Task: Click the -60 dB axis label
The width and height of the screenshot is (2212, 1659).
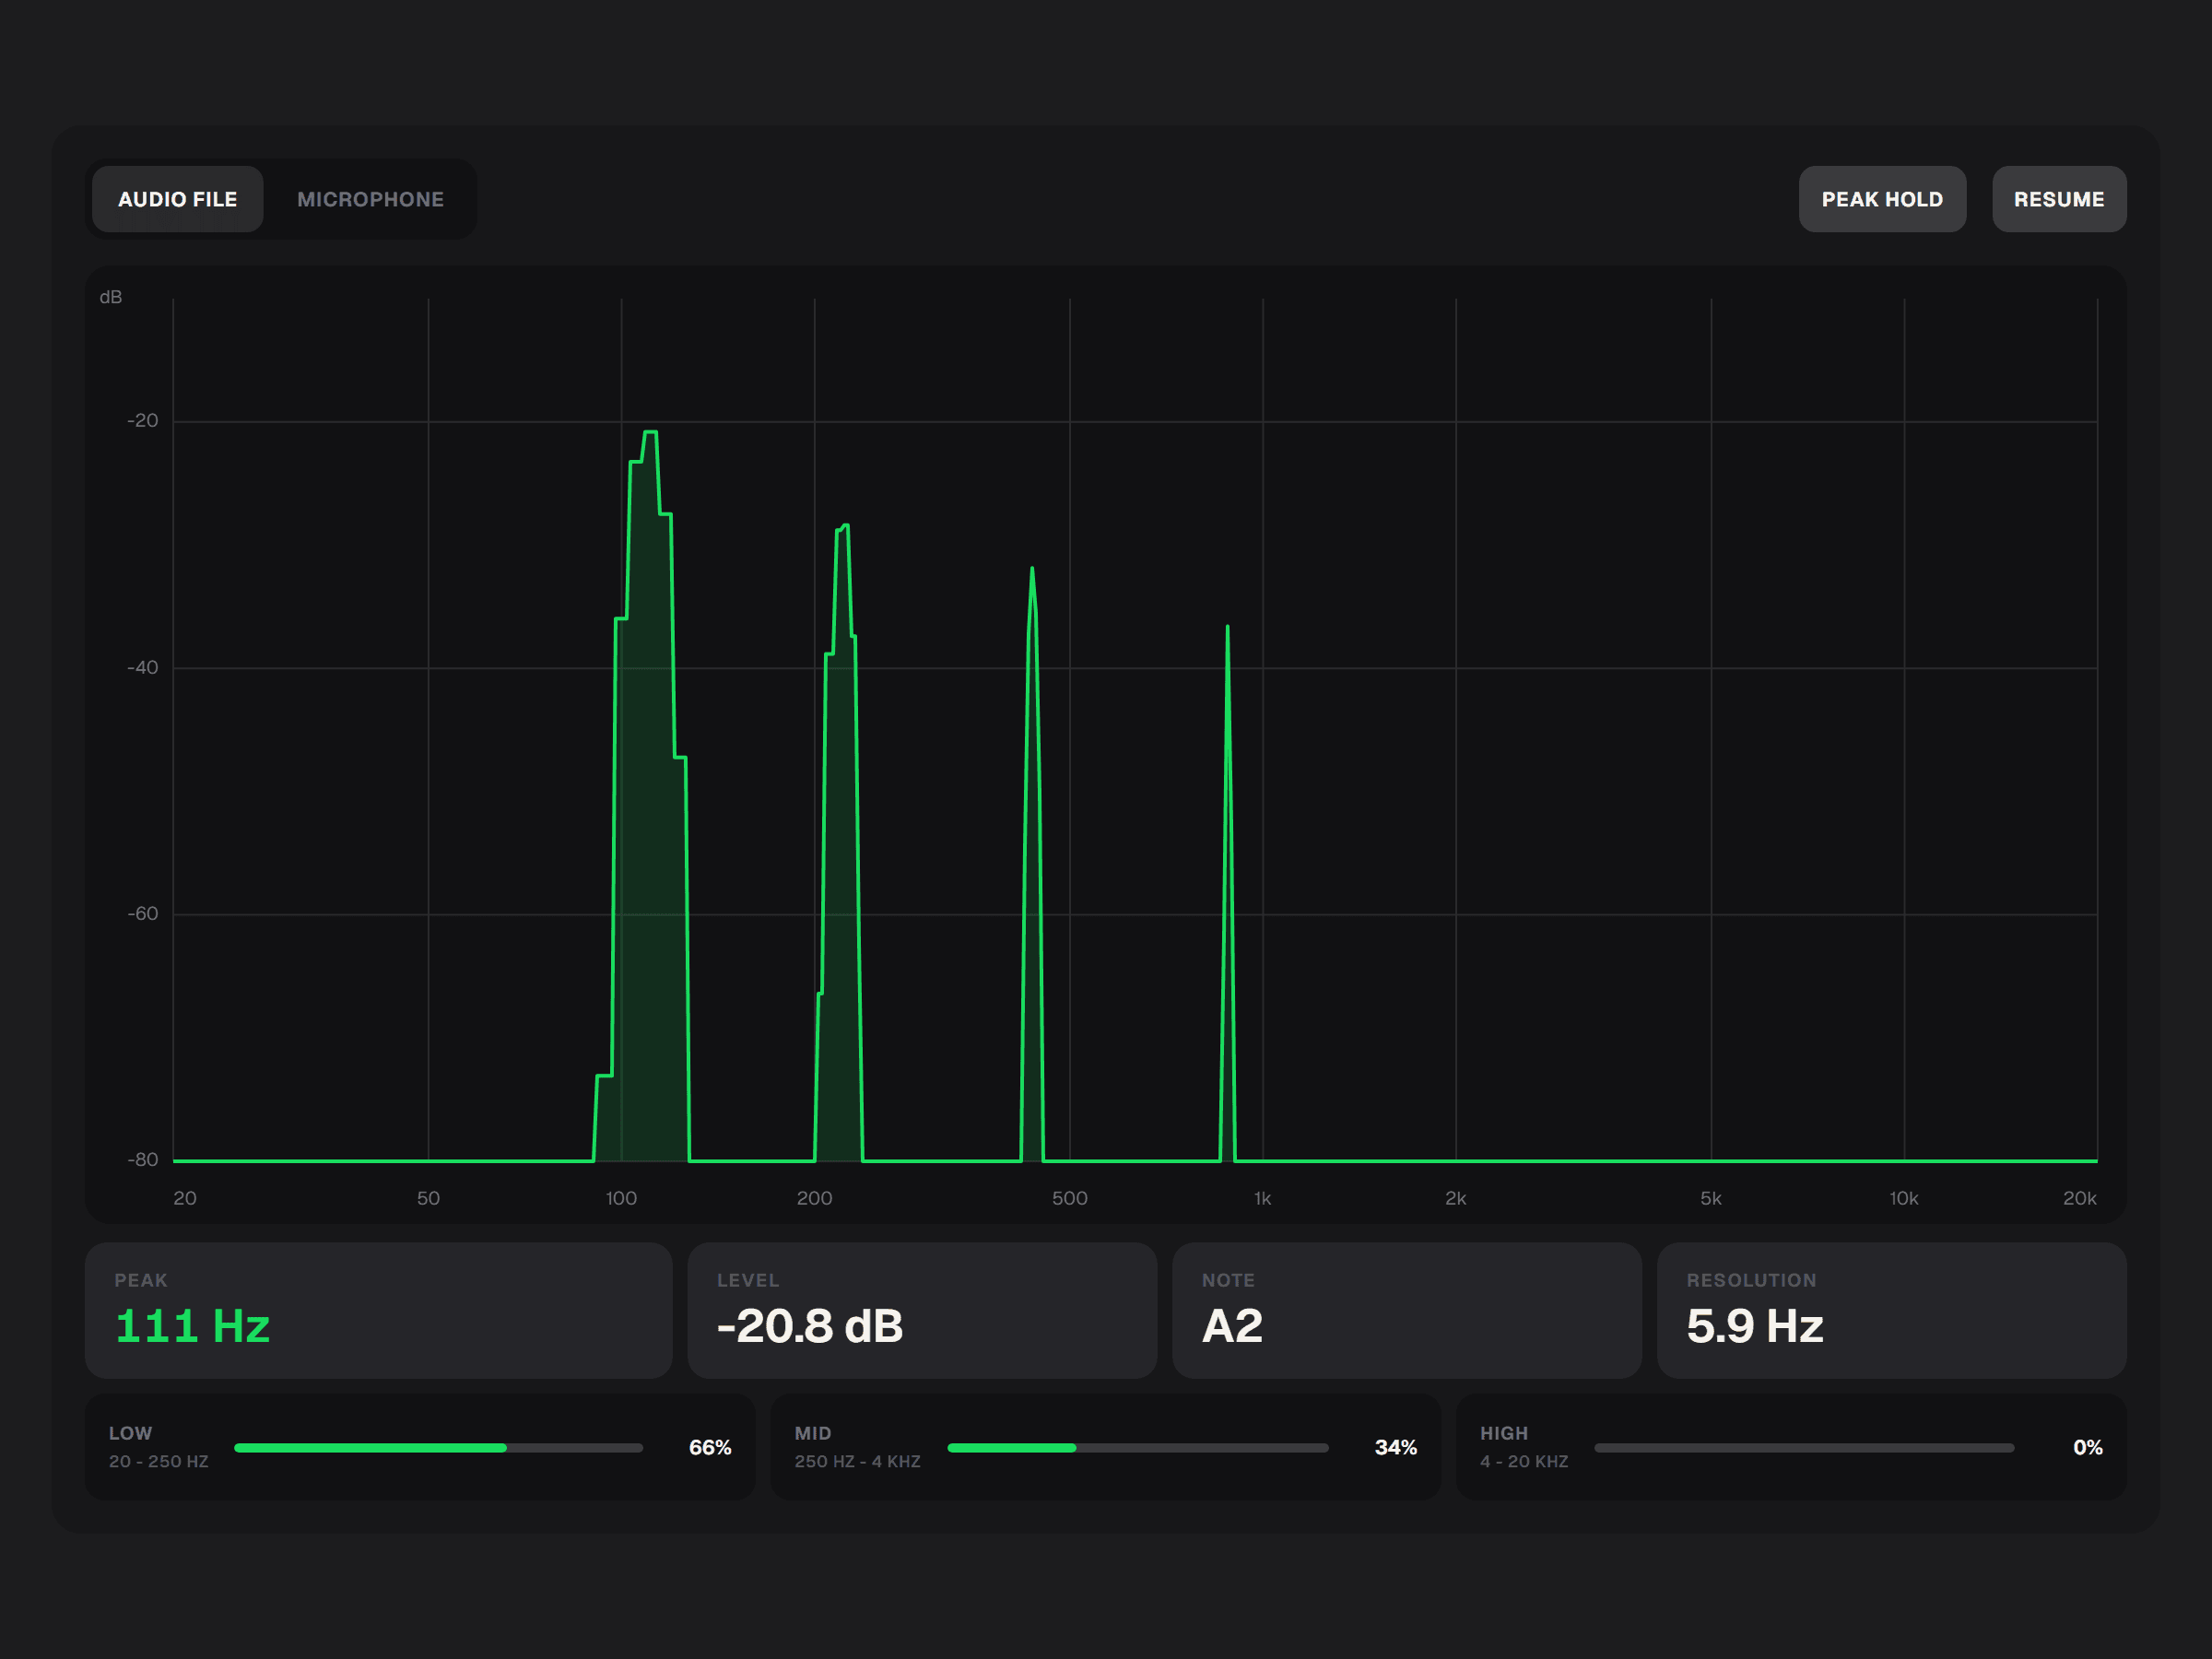Action: tap(143, 913)
